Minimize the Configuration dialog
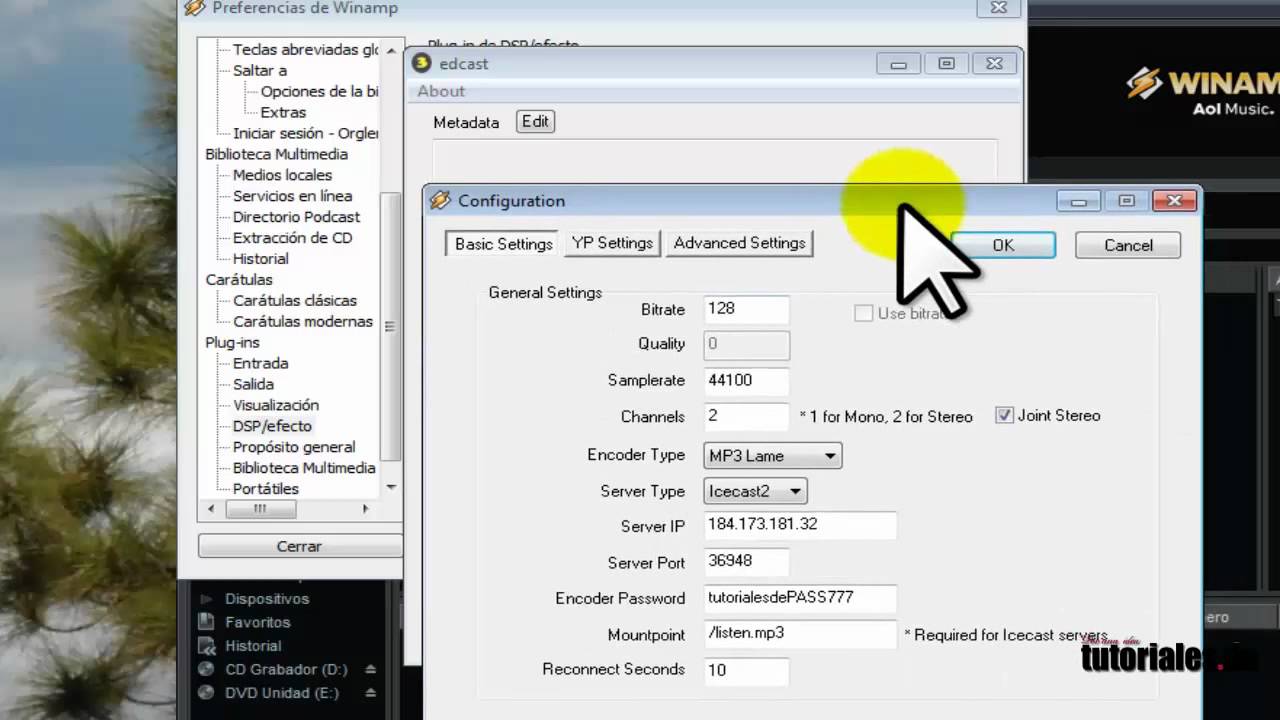This screenshot has width=1280, height=720. click(1078, 201)
